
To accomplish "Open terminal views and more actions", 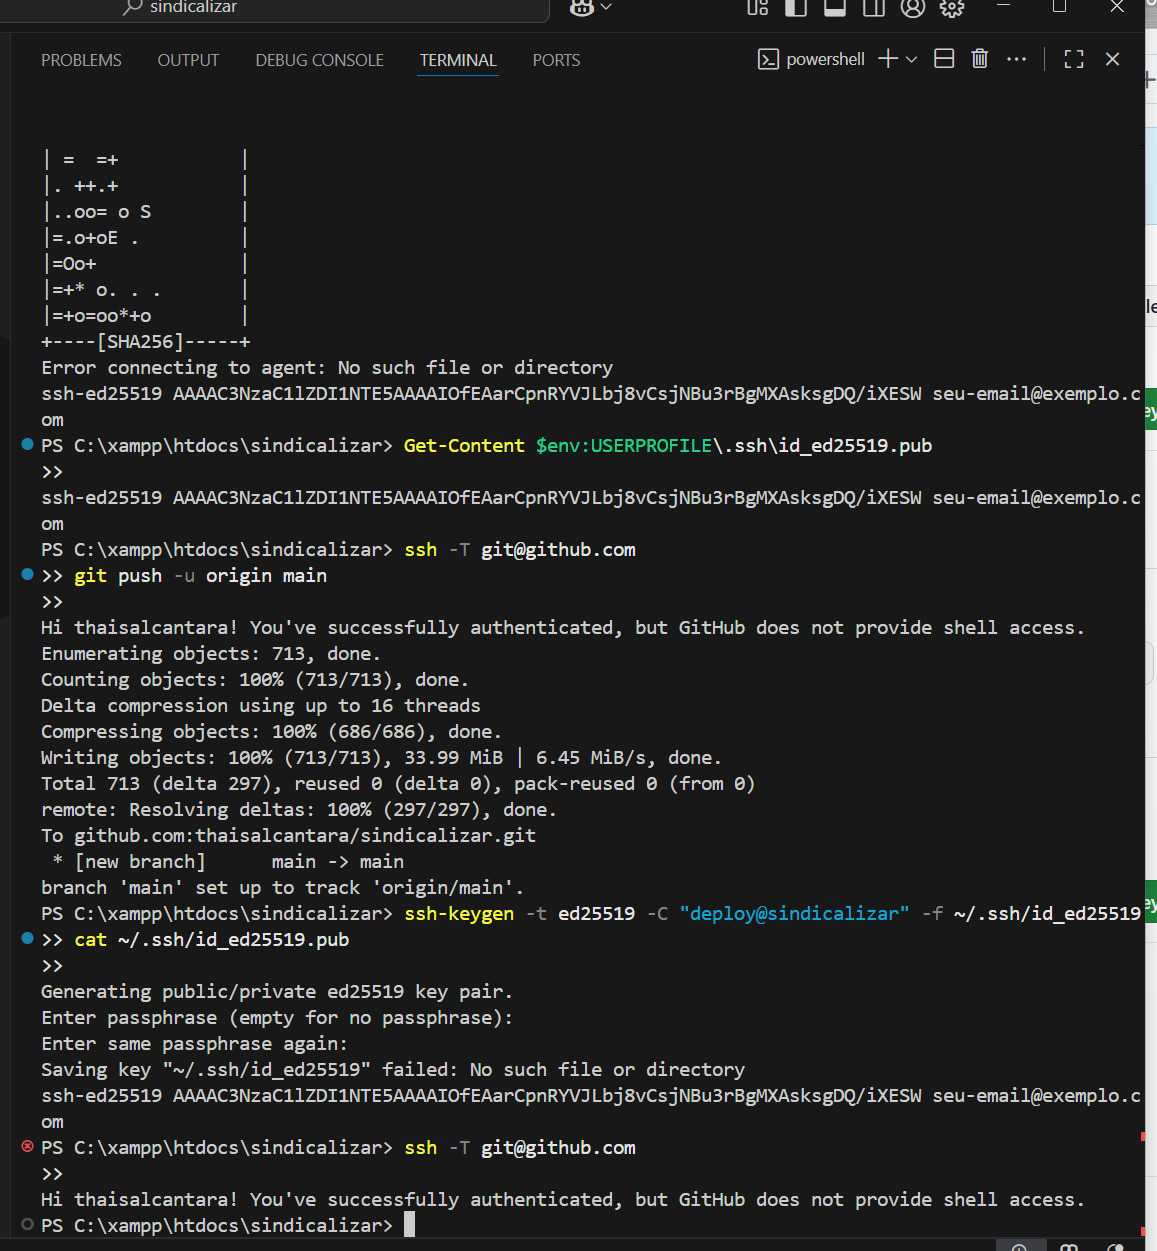I will [1017, 59].
